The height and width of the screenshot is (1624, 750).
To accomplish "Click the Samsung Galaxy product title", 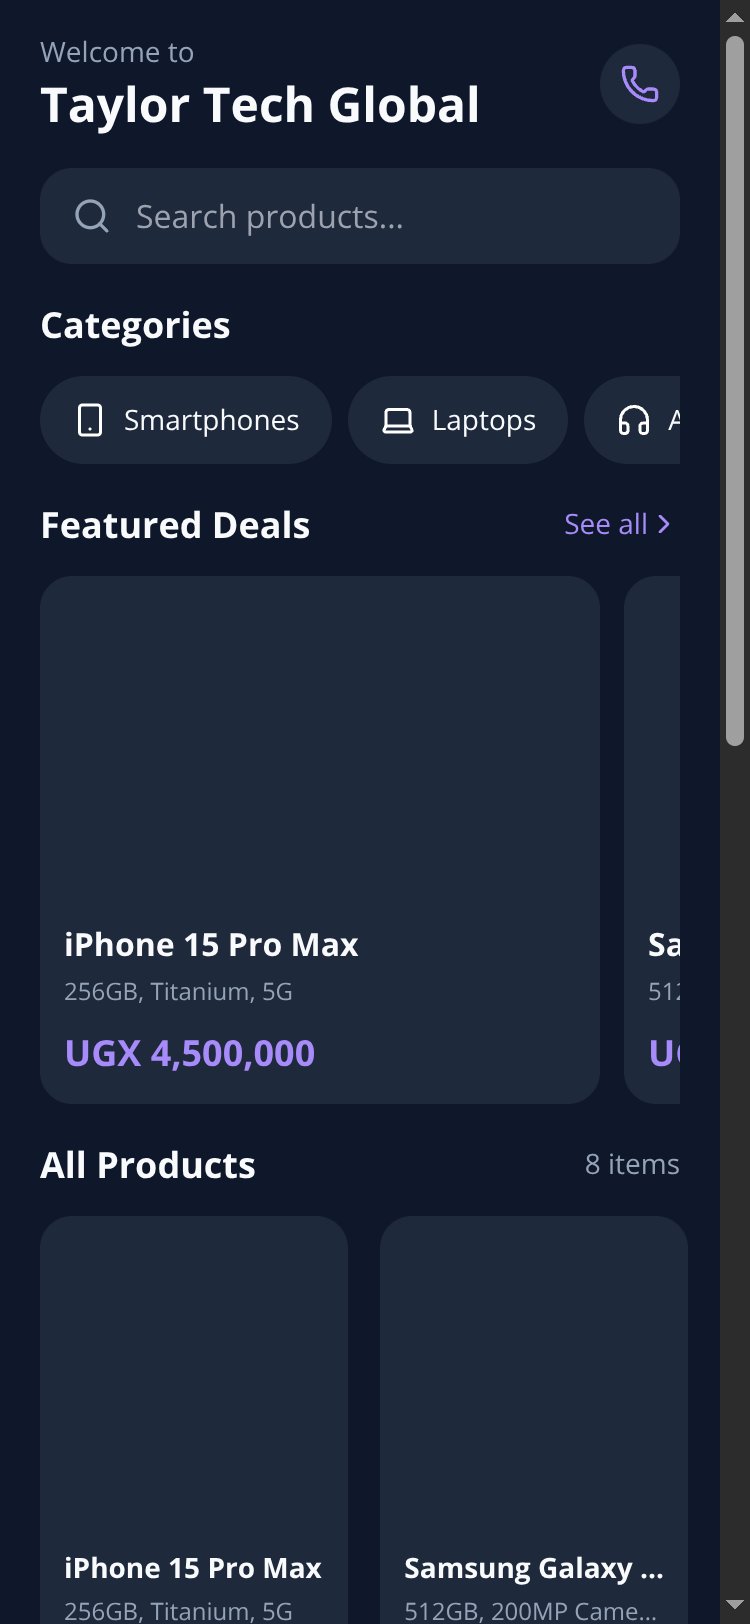I will (534, 1568).
